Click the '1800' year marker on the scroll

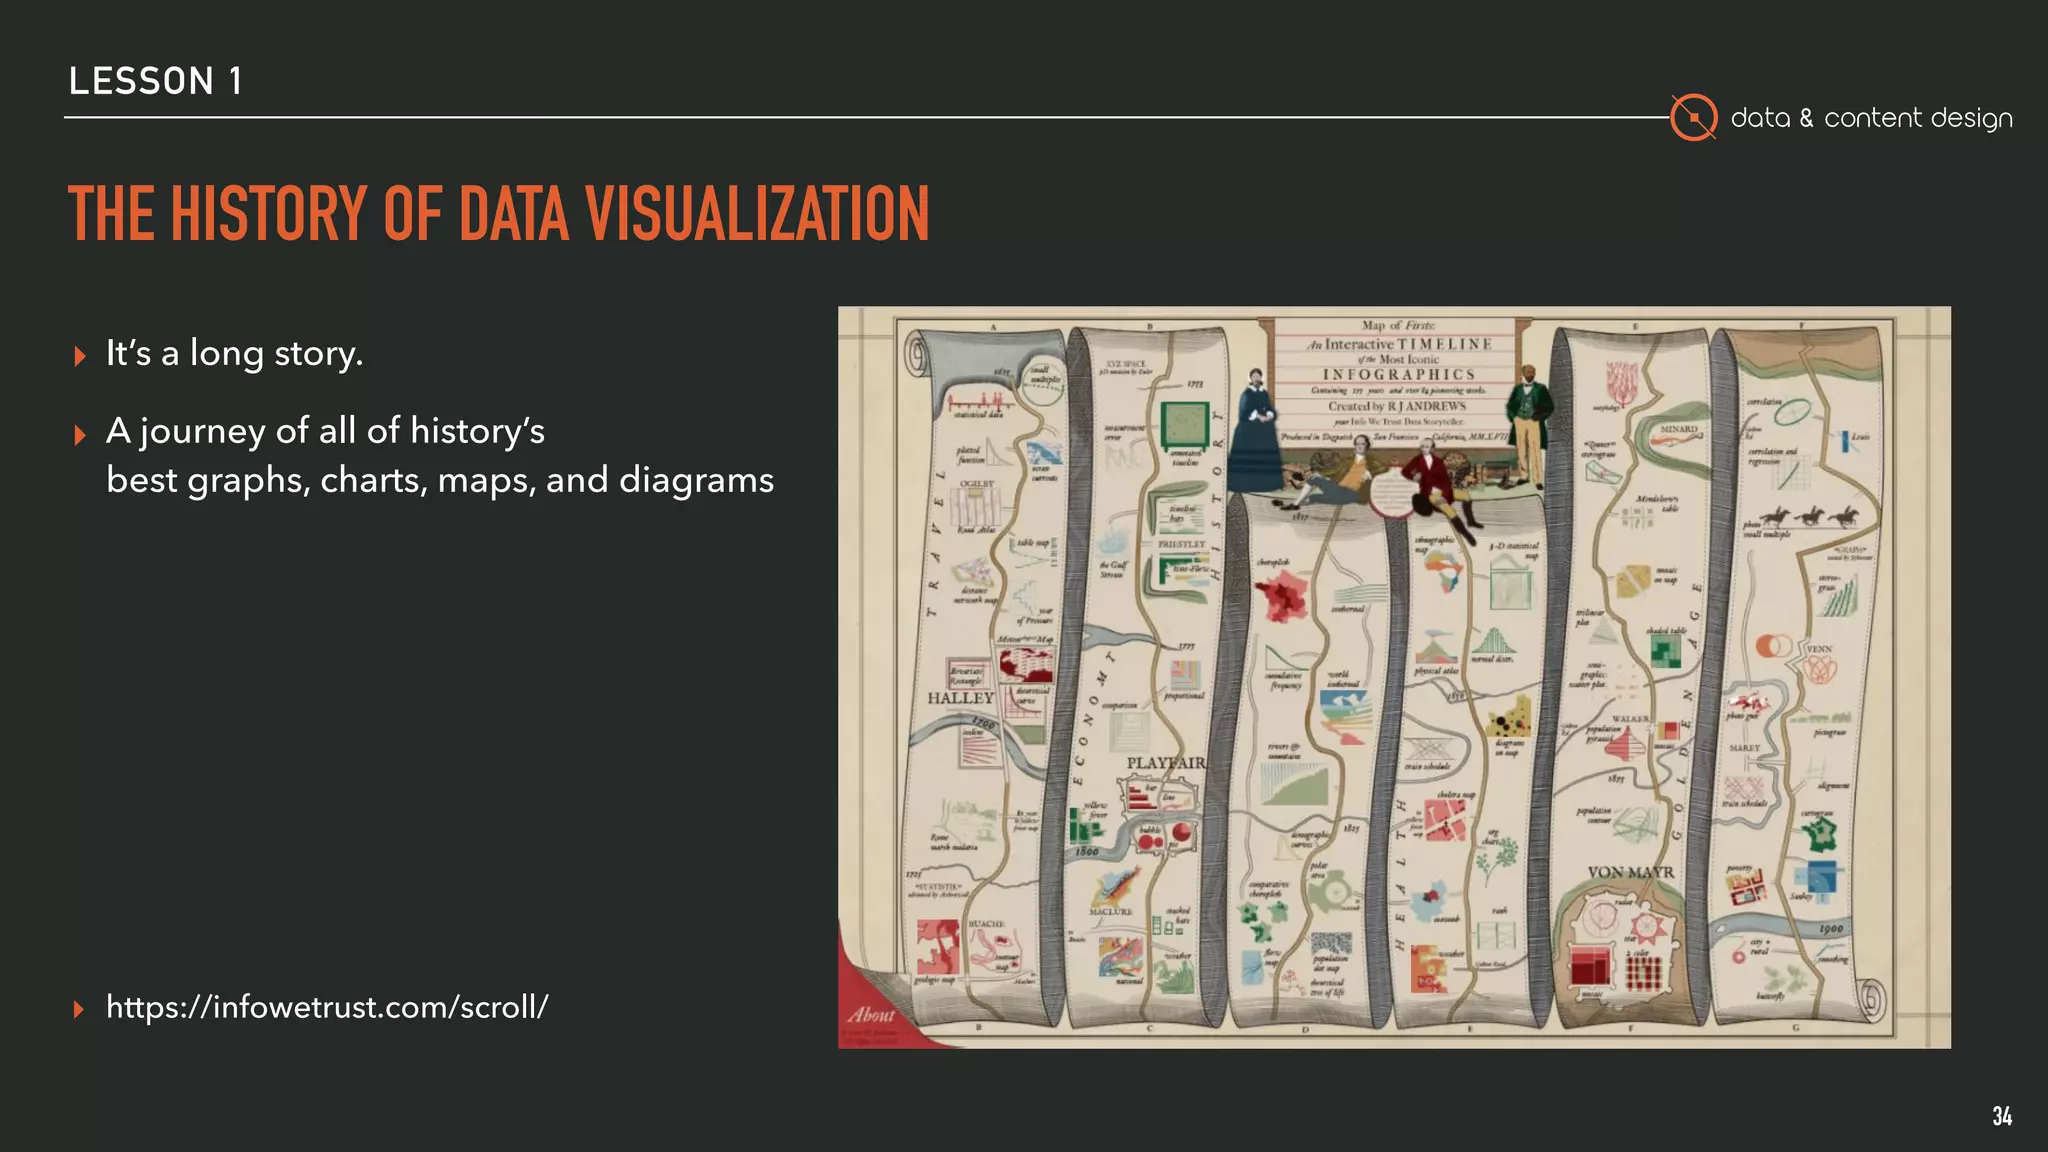point(1087,852)
